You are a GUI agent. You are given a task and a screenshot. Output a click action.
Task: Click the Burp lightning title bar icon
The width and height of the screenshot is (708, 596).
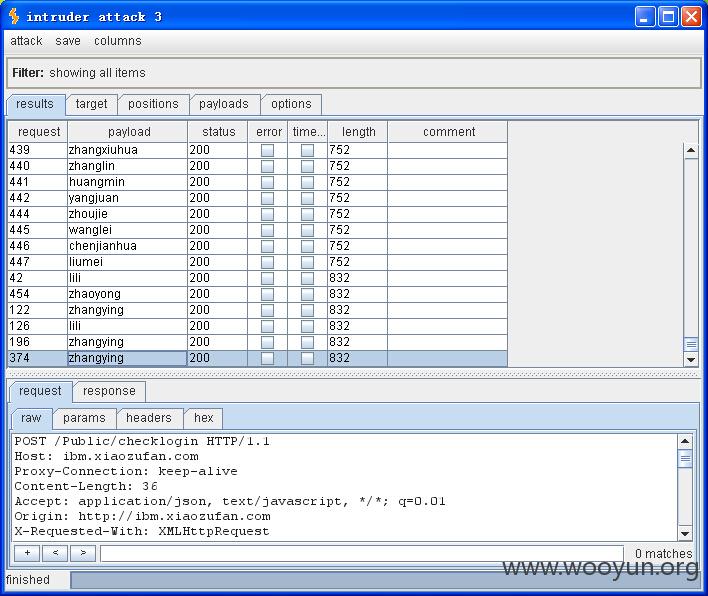14,16
